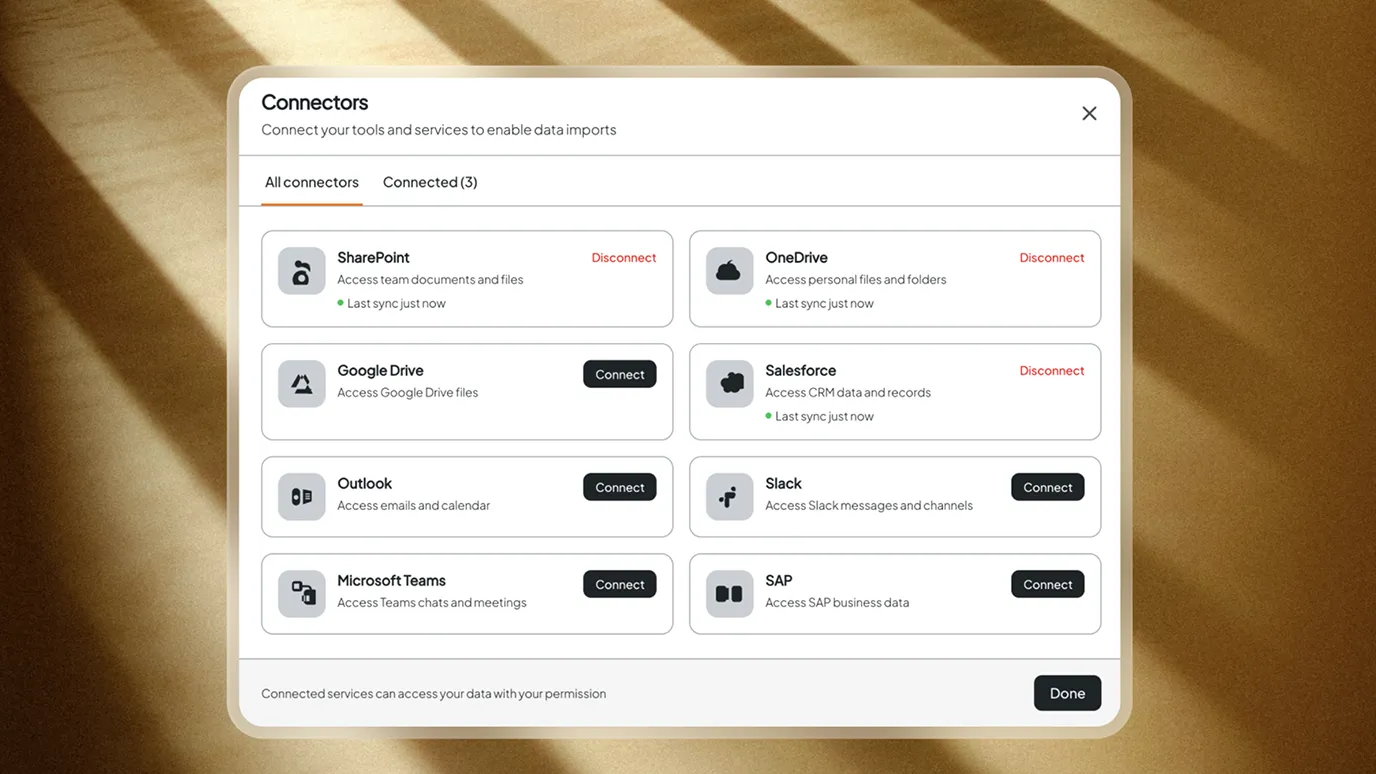Click the Microsoft Teams icon
Screen dimensions: 1376x774
(301, 594)
